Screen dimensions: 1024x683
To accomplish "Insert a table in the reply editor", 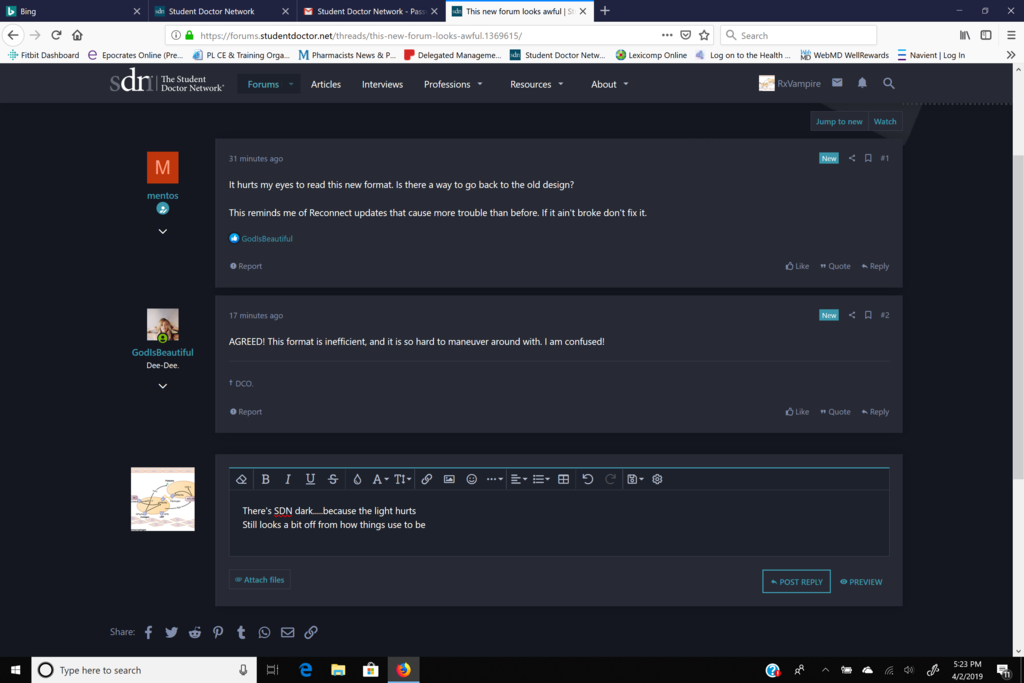I will tap(564, 479).
